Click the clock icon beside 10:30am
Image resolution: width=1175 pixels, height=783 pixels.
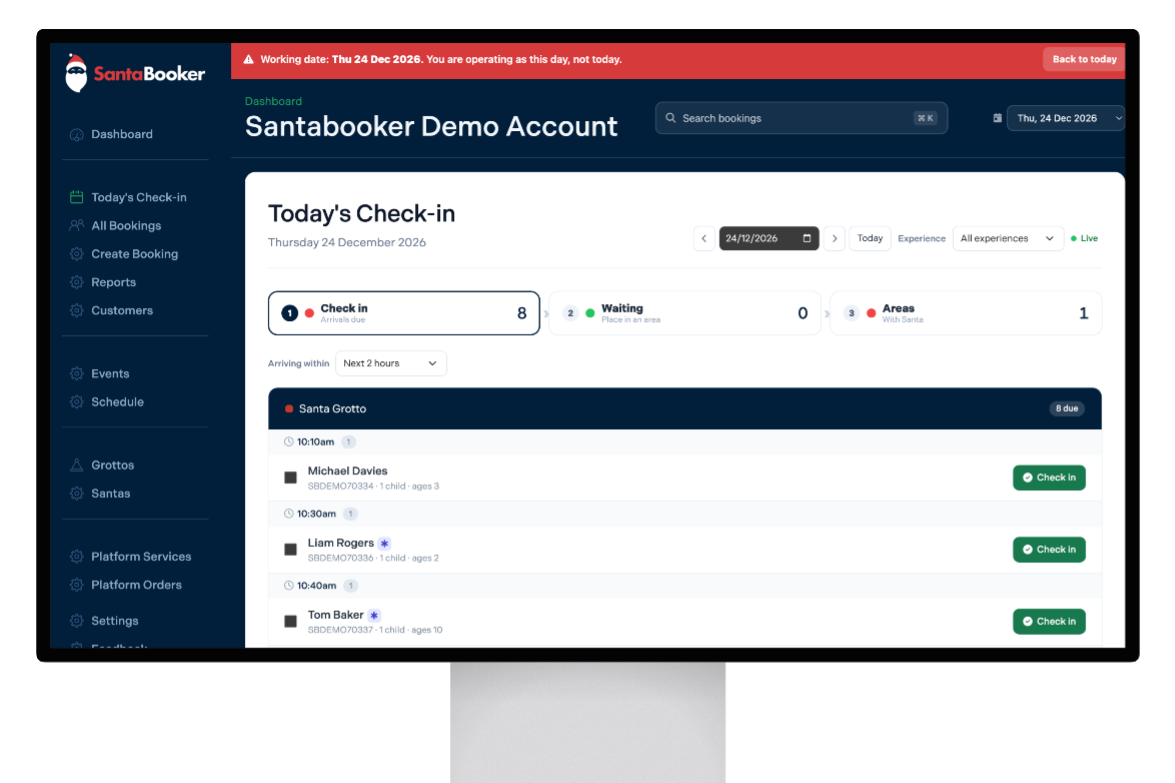point(289,514)
